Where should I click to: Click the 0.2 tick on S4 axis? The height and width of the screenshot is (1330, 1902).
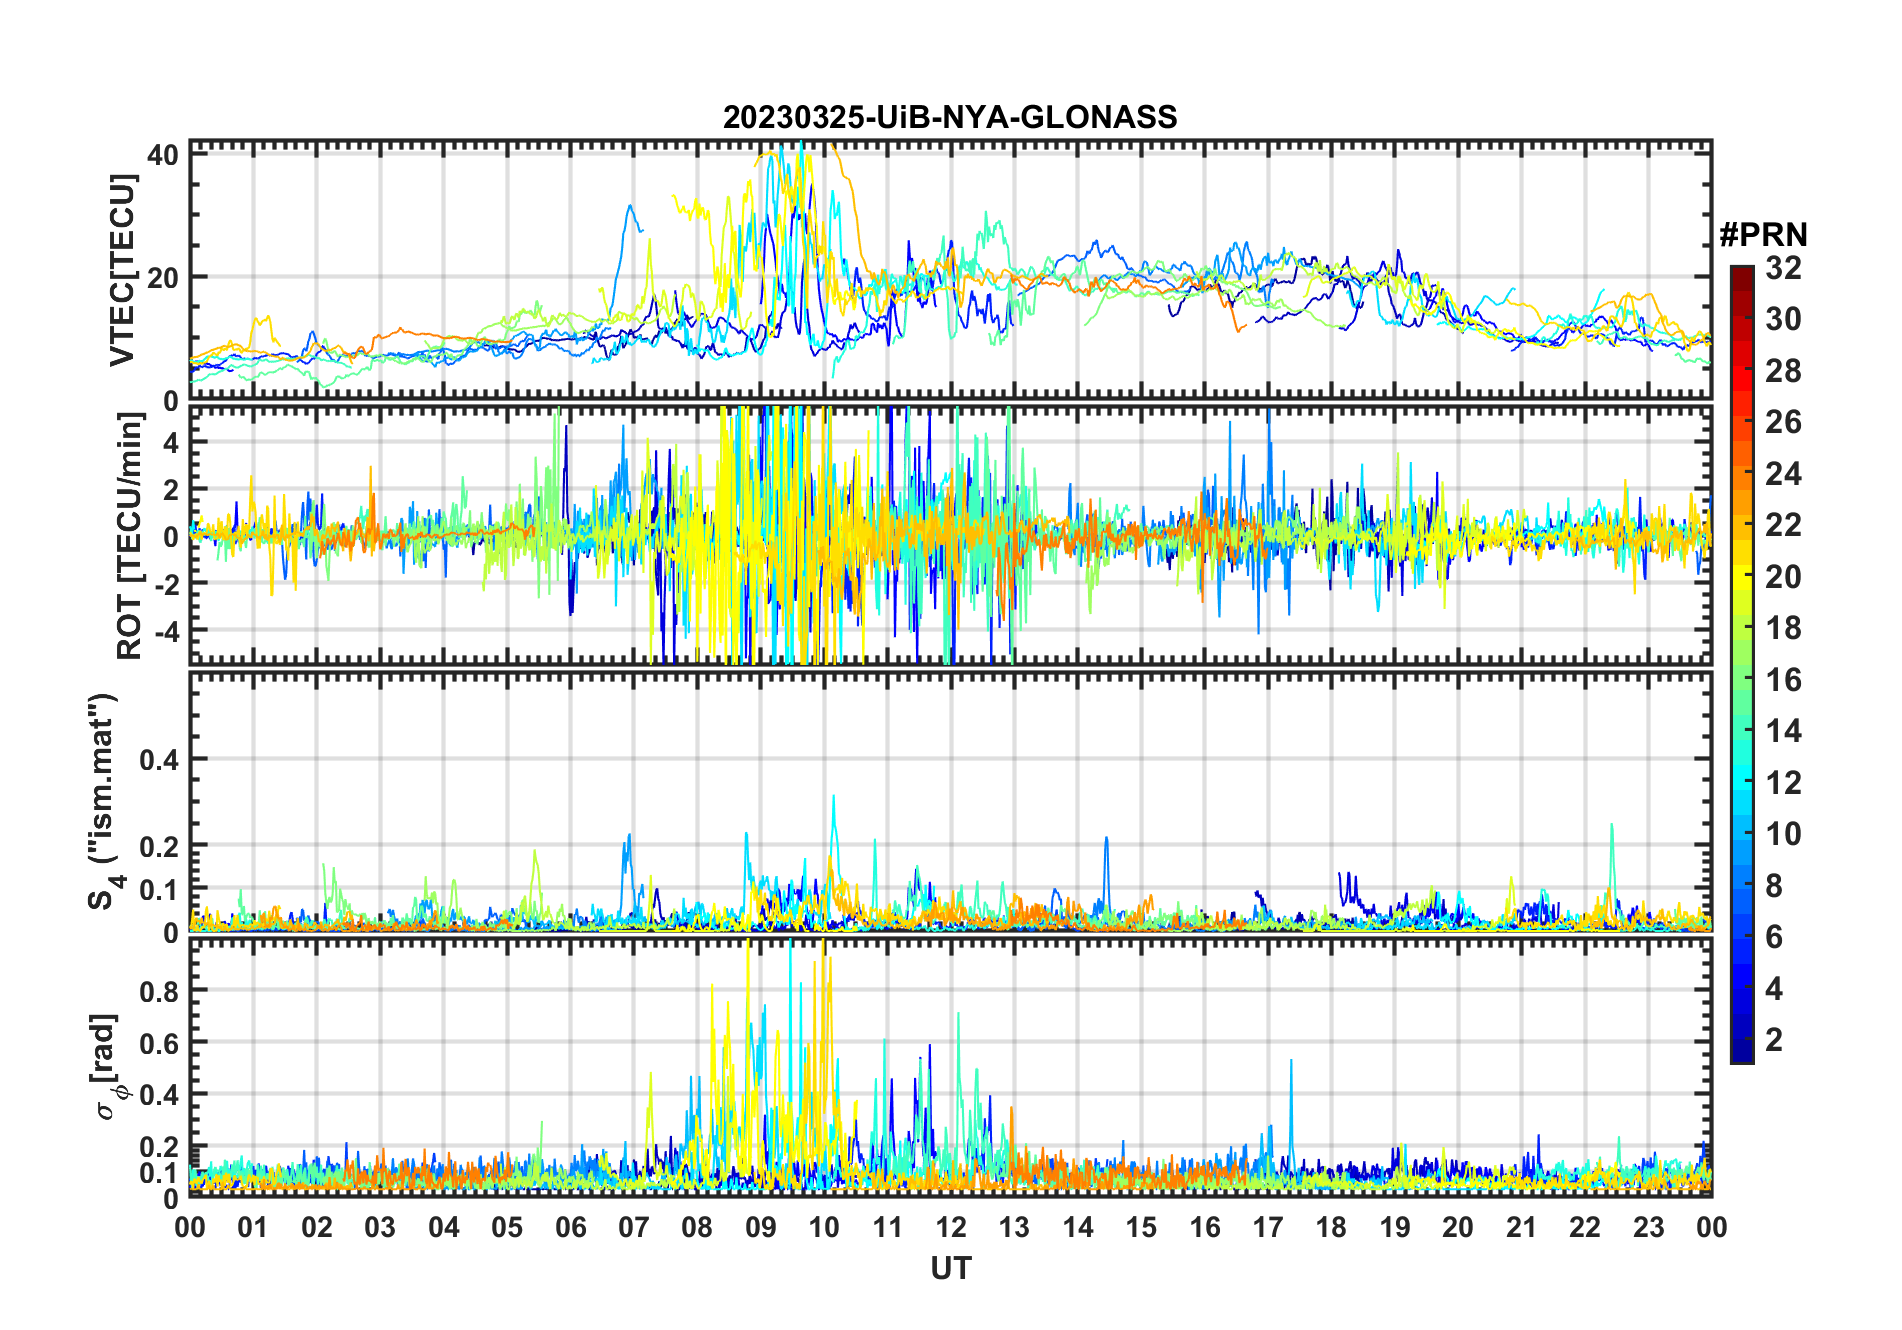point(159,846)
